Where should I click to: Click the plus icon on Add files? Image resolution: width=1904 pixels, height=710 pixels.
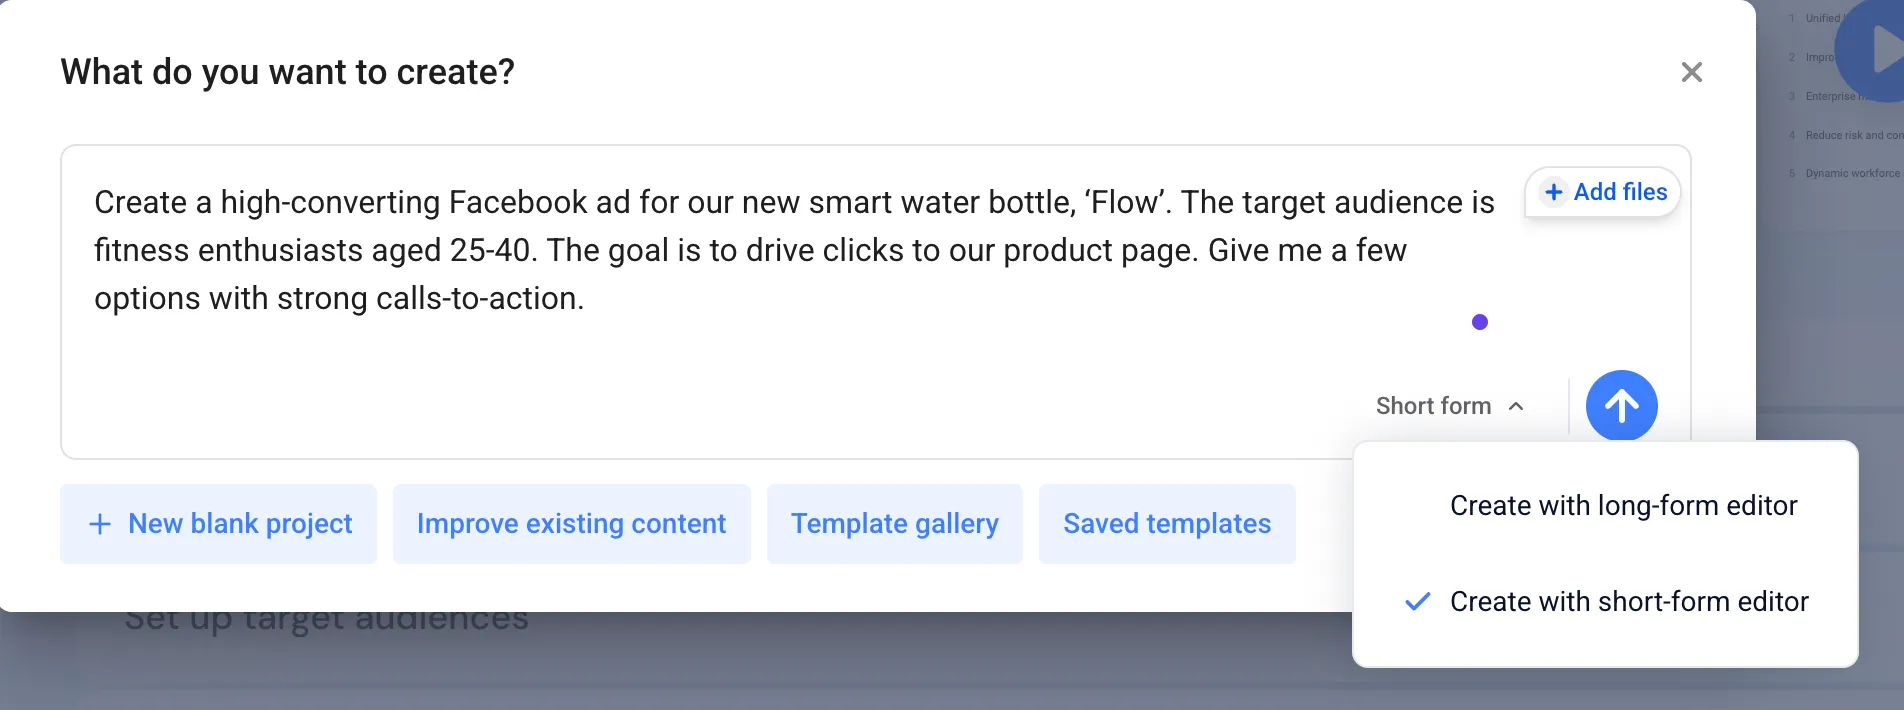(1553, 192)
